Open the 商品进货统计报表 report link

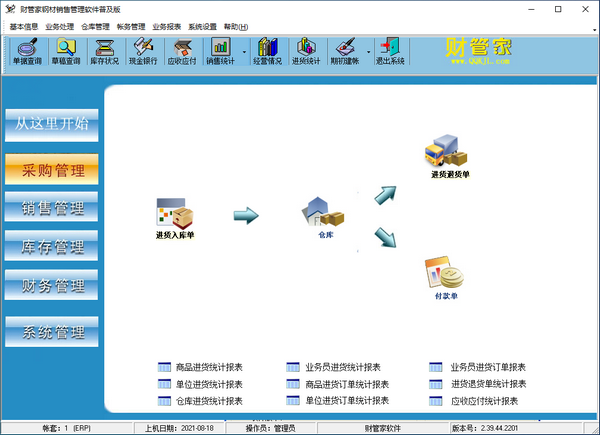pyautogui.click(x=208, y=367)
